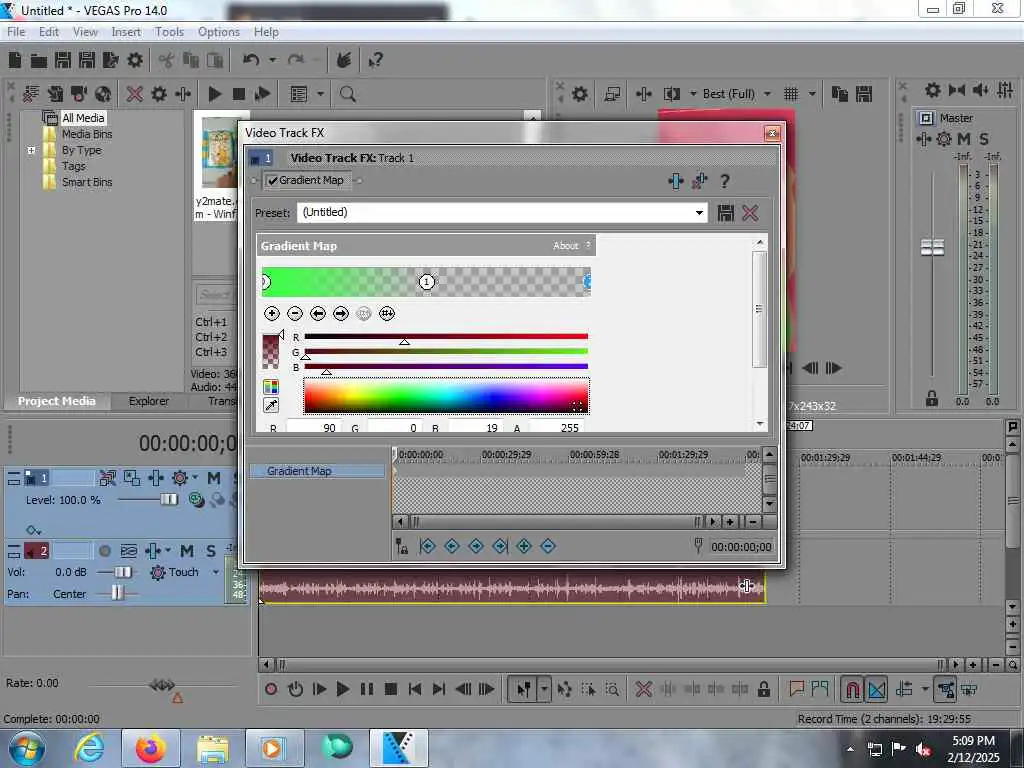1024x768 pixels.
Task: Select the previous gradient stop arrow
Action: 318,314
